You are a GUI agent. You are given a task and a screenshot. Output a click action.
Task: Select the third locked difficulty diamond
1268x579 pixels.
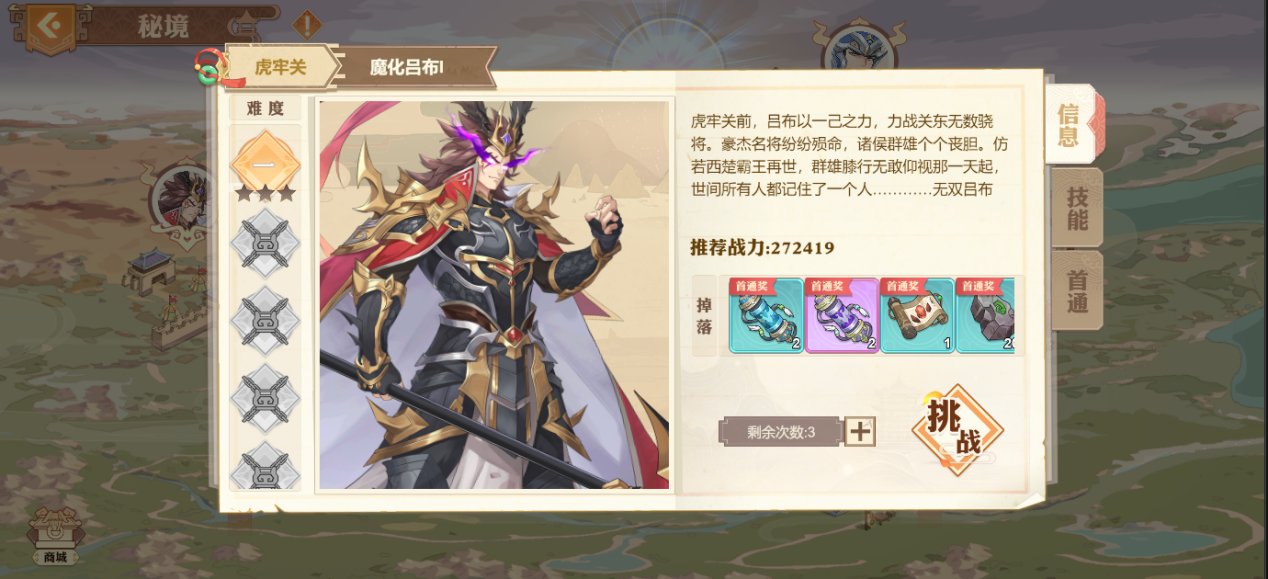tap(265, 398)
